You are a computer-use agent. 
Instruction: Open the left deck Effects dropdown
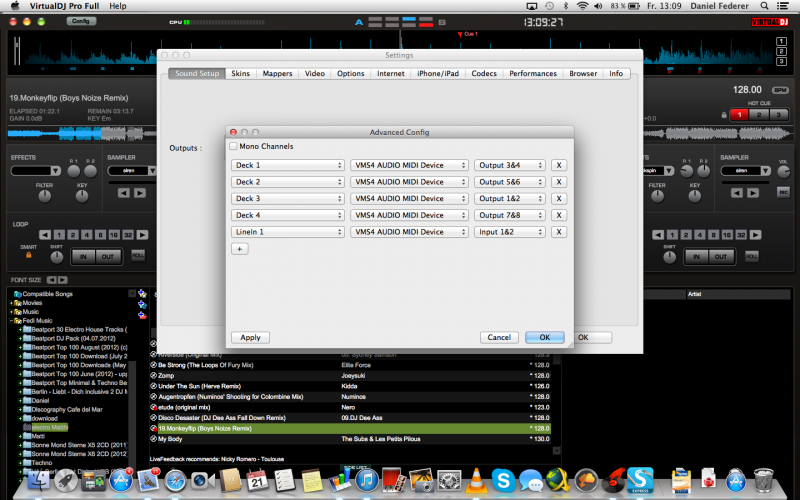coord(36,171)
